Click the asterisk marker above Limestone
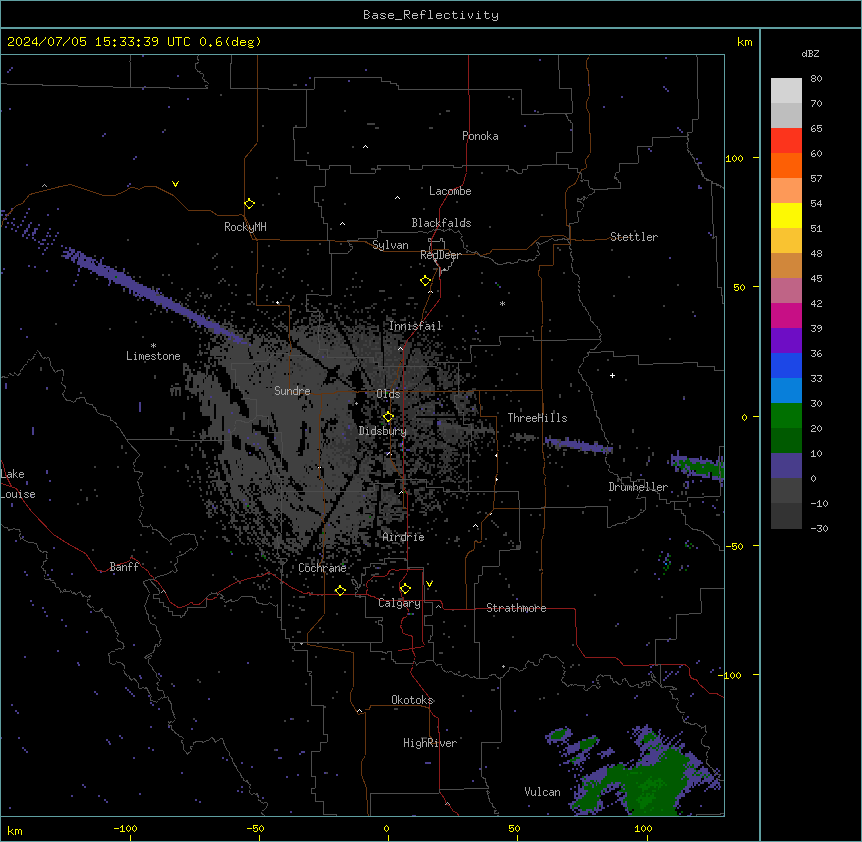This screenshot has width=862, height=842. (153, 346)
